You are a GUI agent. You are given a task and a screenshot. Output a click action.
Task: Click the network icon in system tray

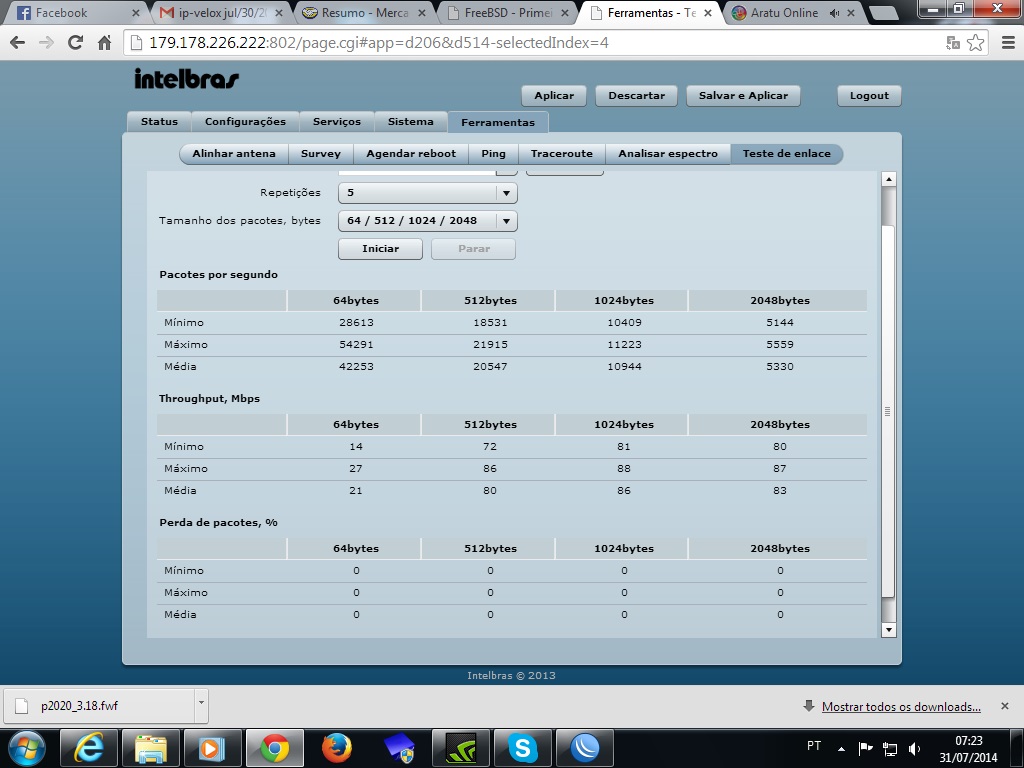pyautogui.click(x=889, y=748)
